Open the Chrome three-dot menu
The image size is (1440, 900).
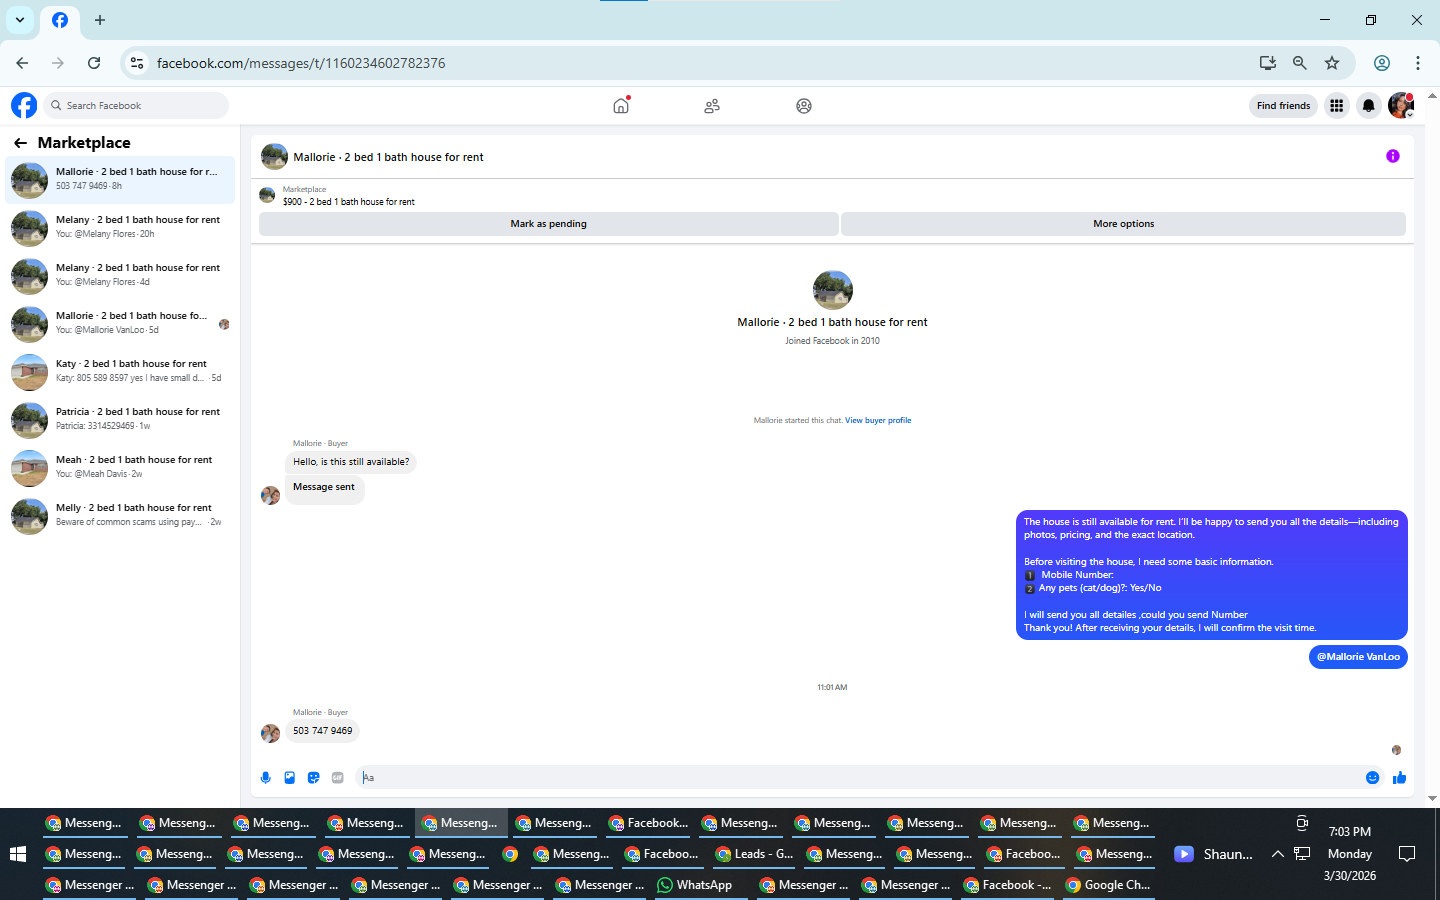pos(1418,63)
